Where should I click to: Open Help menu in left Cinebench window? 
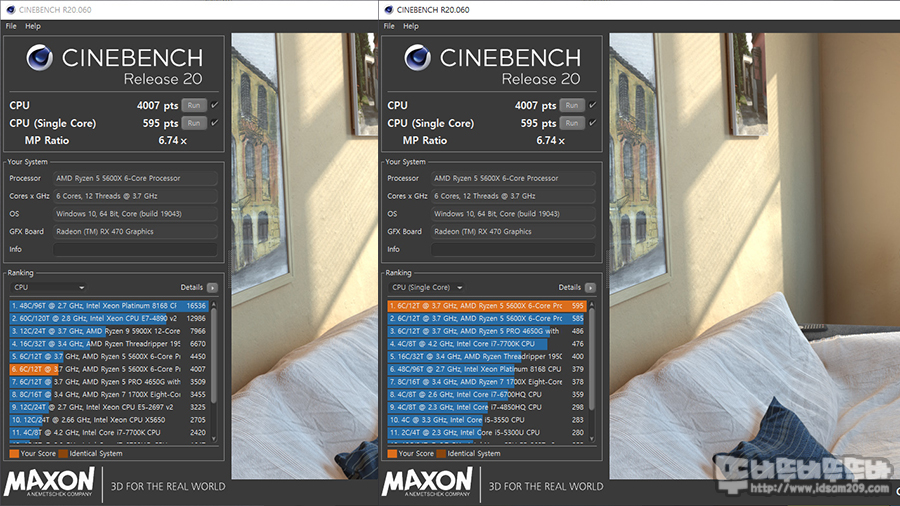(33, 26)
